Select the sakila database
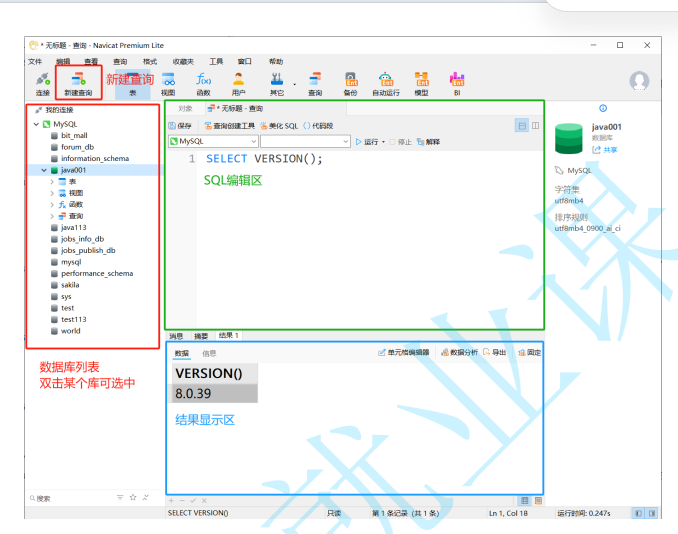Image resolution: width=678 pixels, height=534 pixels. pos(70,285)
